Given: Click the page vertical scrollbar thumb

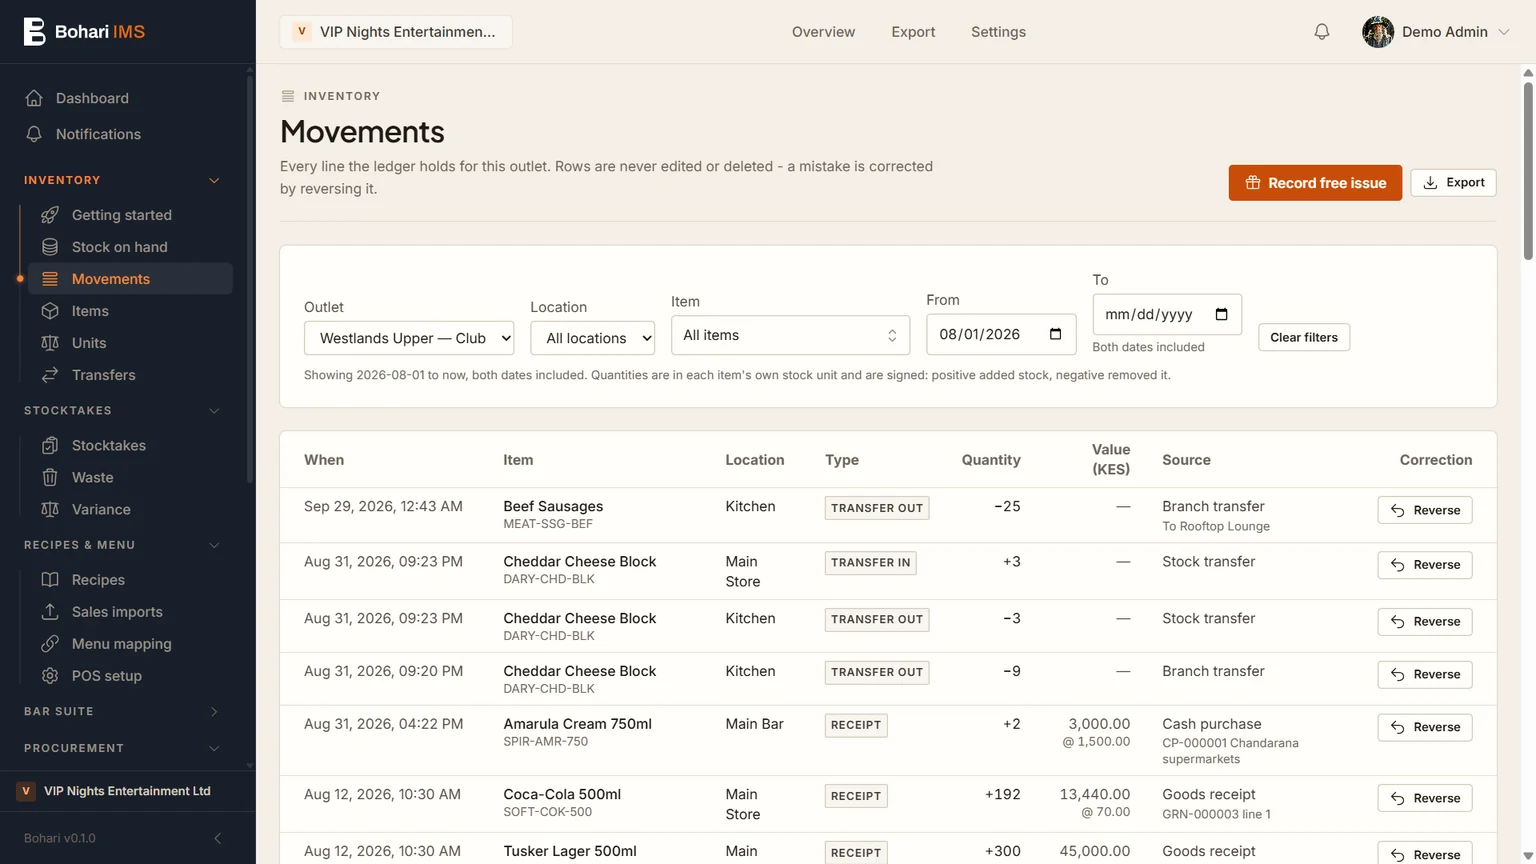Looking at the screenshot, I should [x=1528, y=170].
